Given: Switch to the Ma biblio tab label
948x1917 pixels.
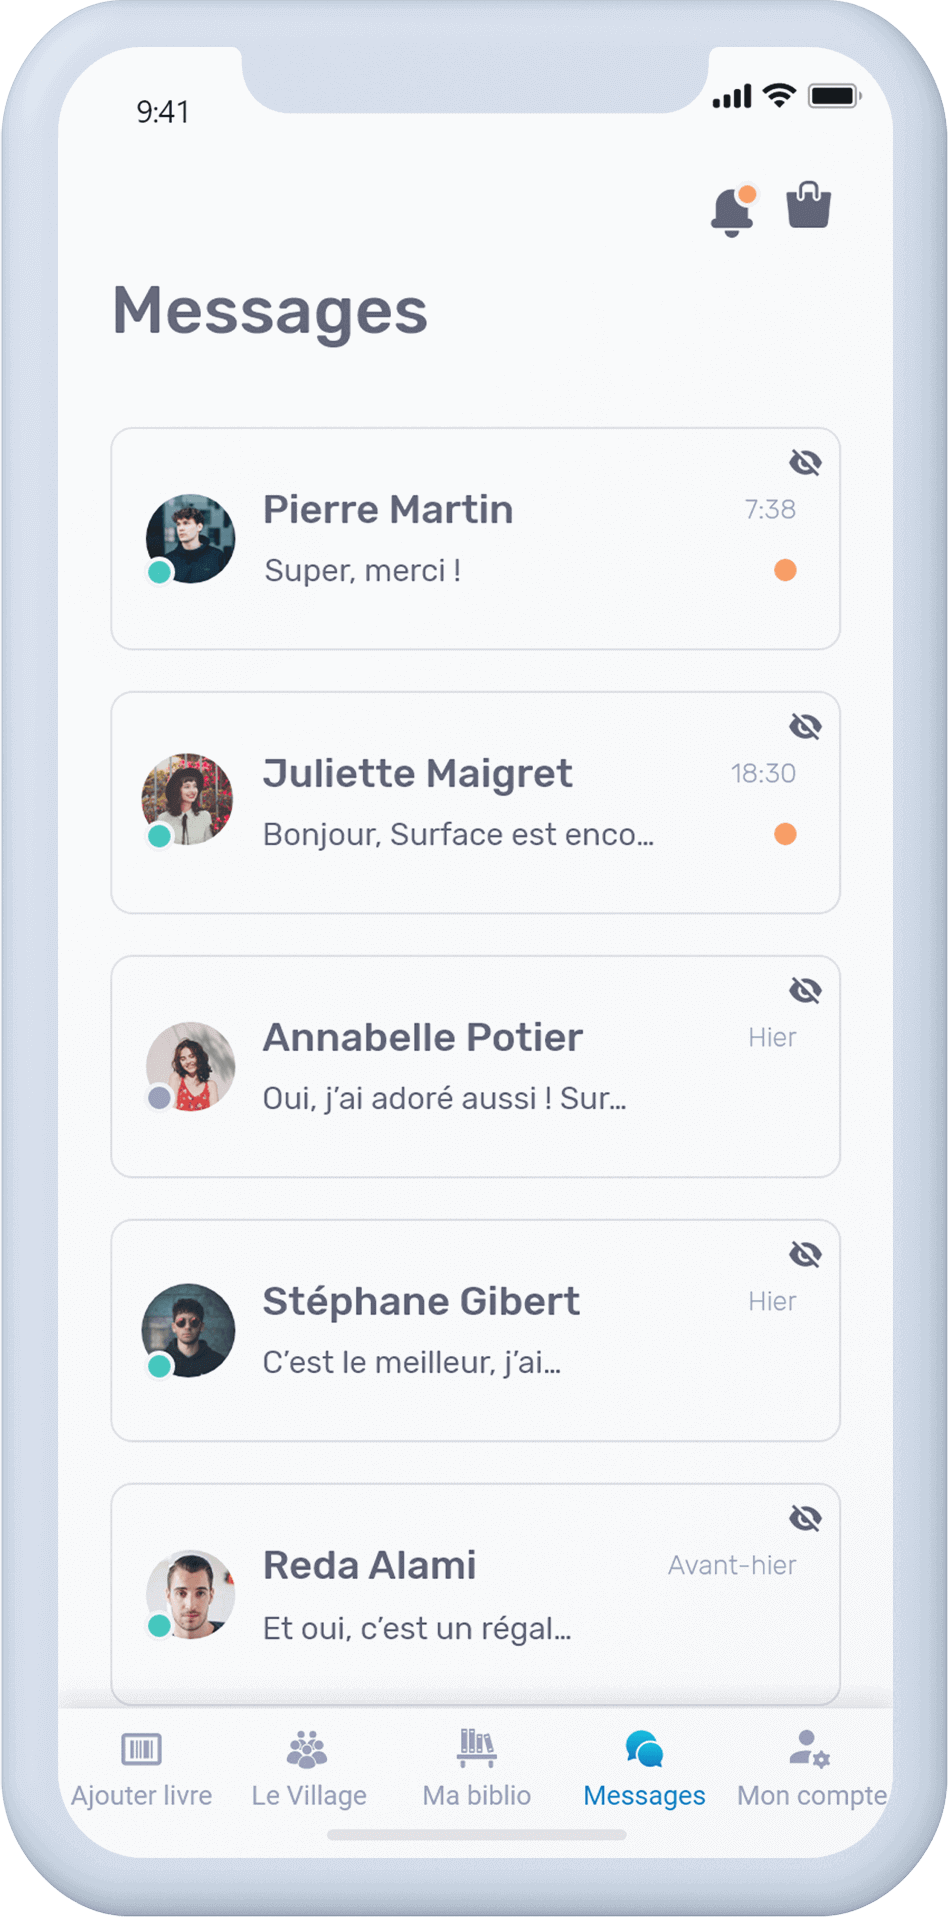Looking at the screenshot, I should point(477,1795).
